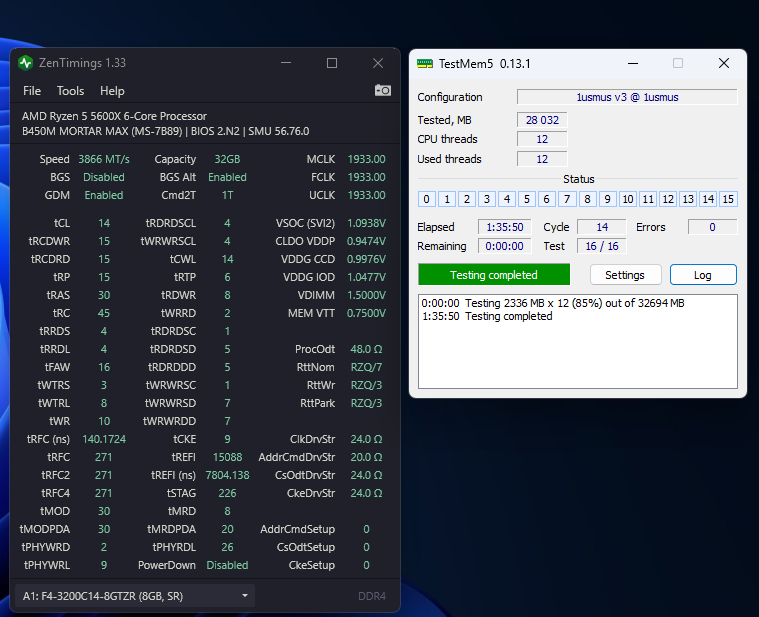Click the Speed value 3866 MT/s
This screenshot has width=759, height=617.
point(104,159)
